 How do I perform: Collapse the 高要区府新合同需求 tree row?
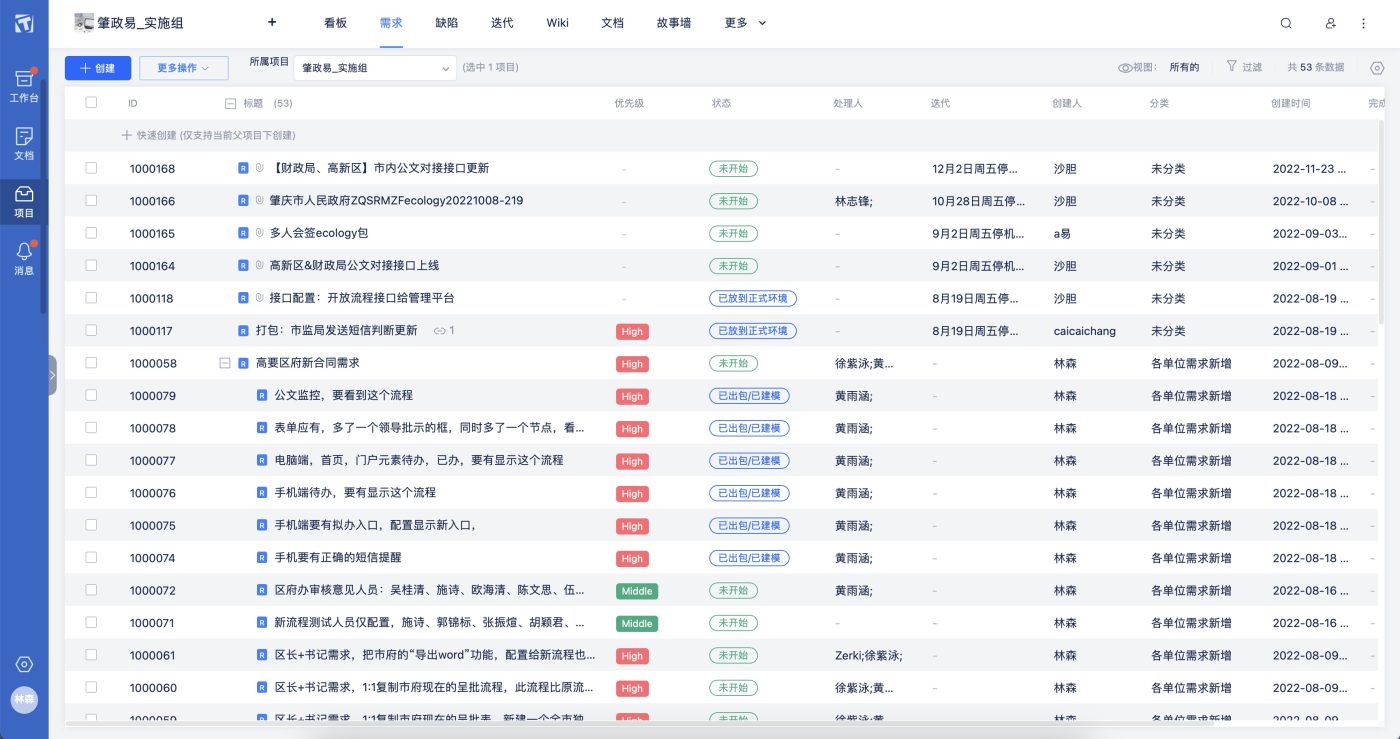(225, 363)
